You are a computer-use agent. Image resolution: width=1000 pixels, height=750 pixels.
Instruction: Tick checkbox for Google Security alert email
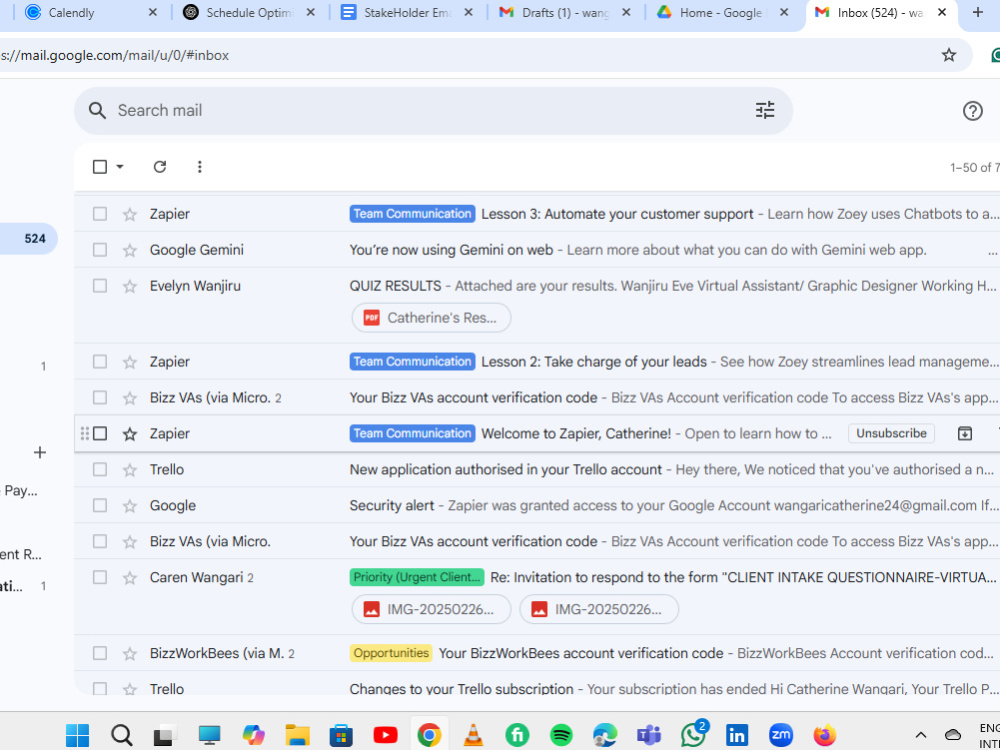coord(99,506)
